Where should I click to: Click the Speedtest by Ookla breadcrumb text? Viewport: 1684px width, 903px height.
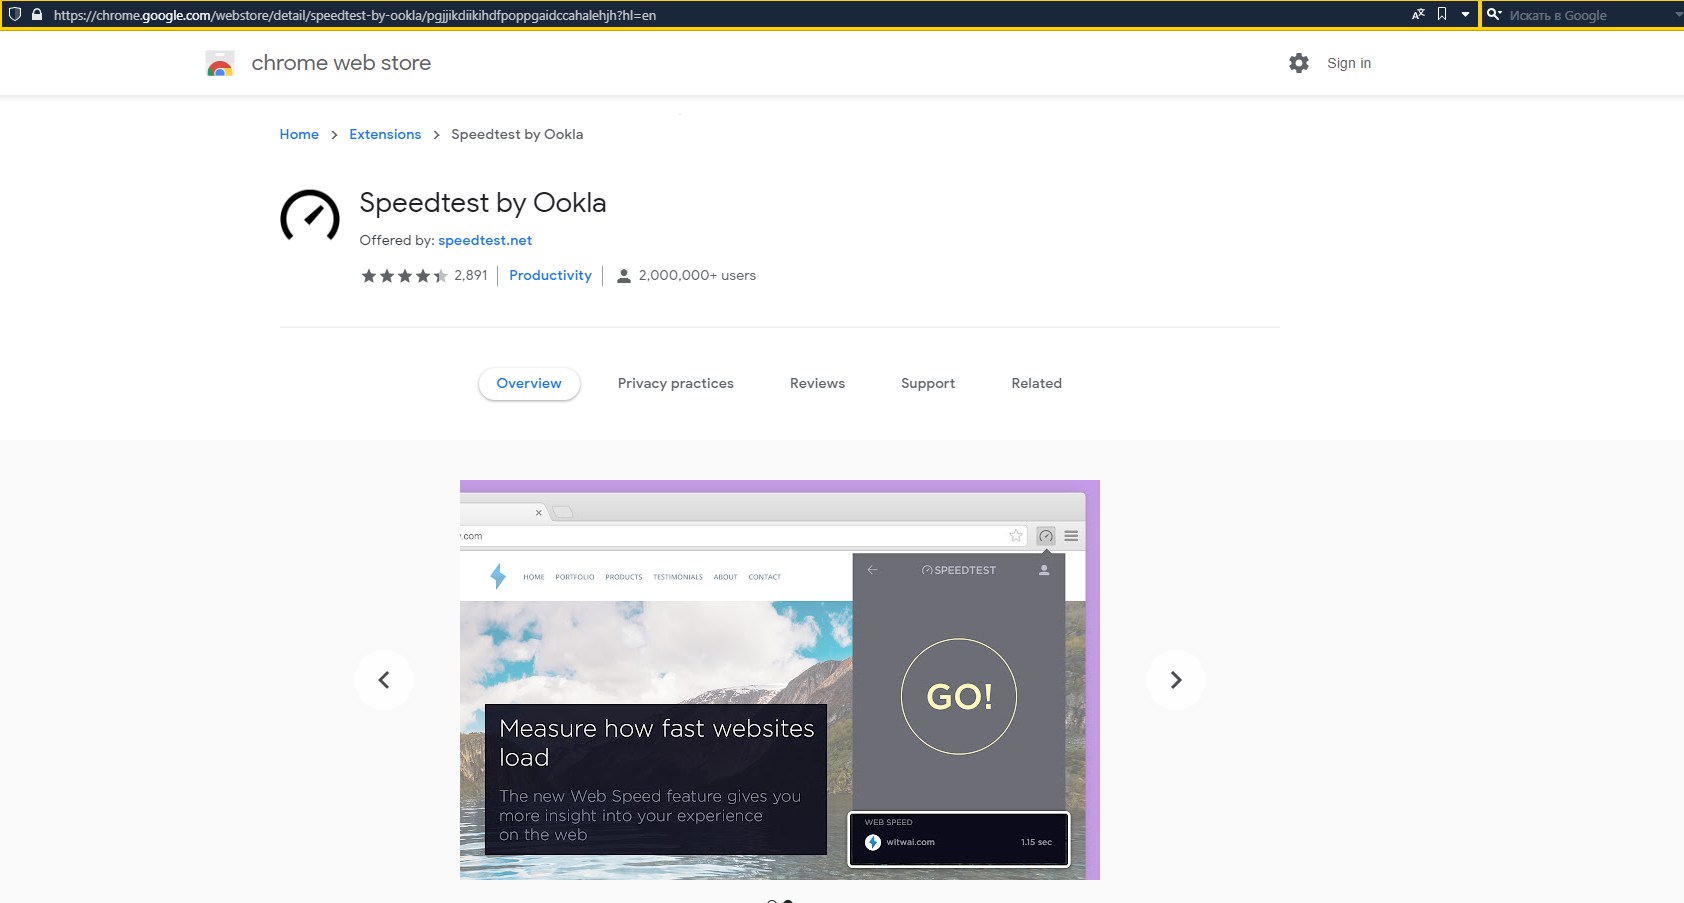[517, 134]
